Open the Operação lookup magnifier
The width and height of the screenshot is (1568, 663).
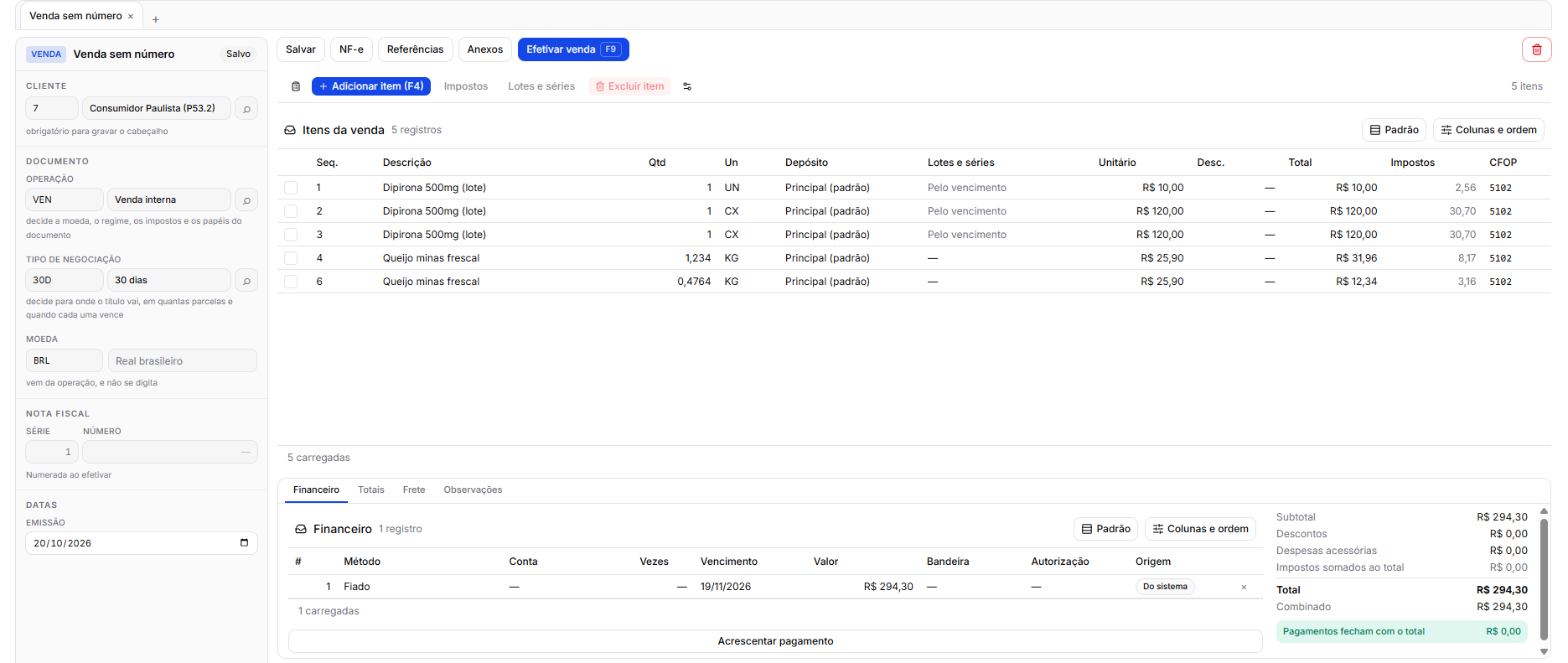tap(246, 200)
